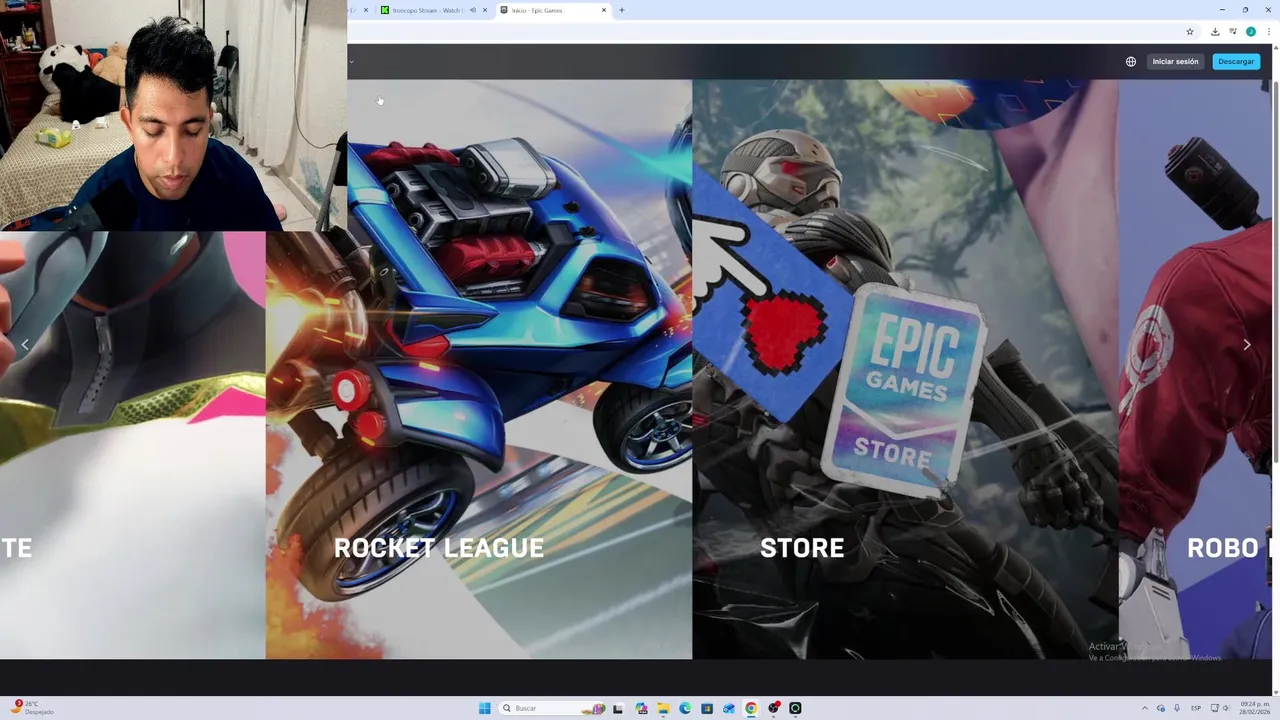Open the Epic Games Store card
This screenshot has height=720, width=1280.
905,370
